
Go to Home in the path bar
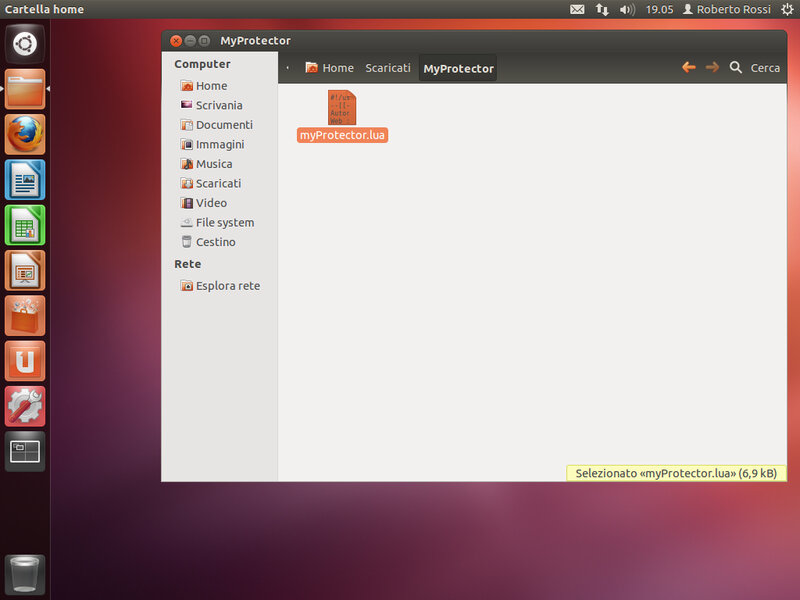329,68
